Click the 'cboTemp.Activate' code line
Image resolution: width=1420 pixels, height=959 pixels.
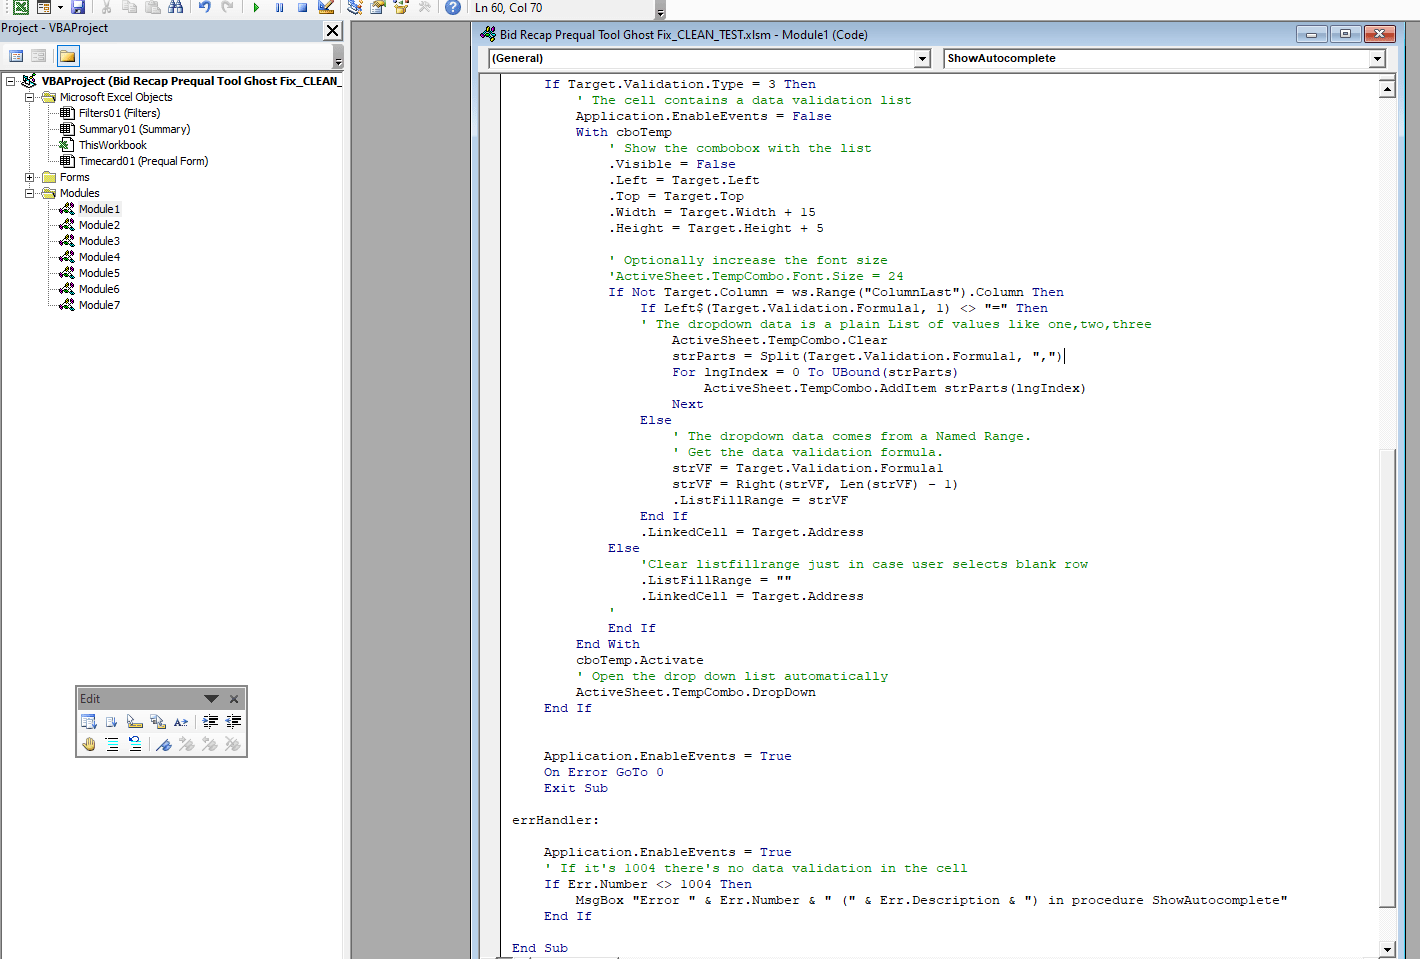(639, 660)
